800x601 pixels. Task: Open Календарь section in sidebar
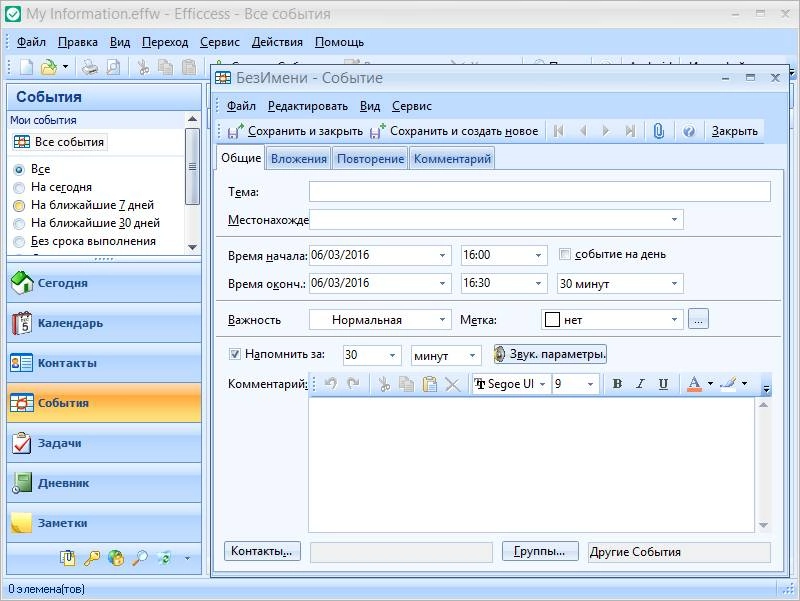[x=104, y=323]
